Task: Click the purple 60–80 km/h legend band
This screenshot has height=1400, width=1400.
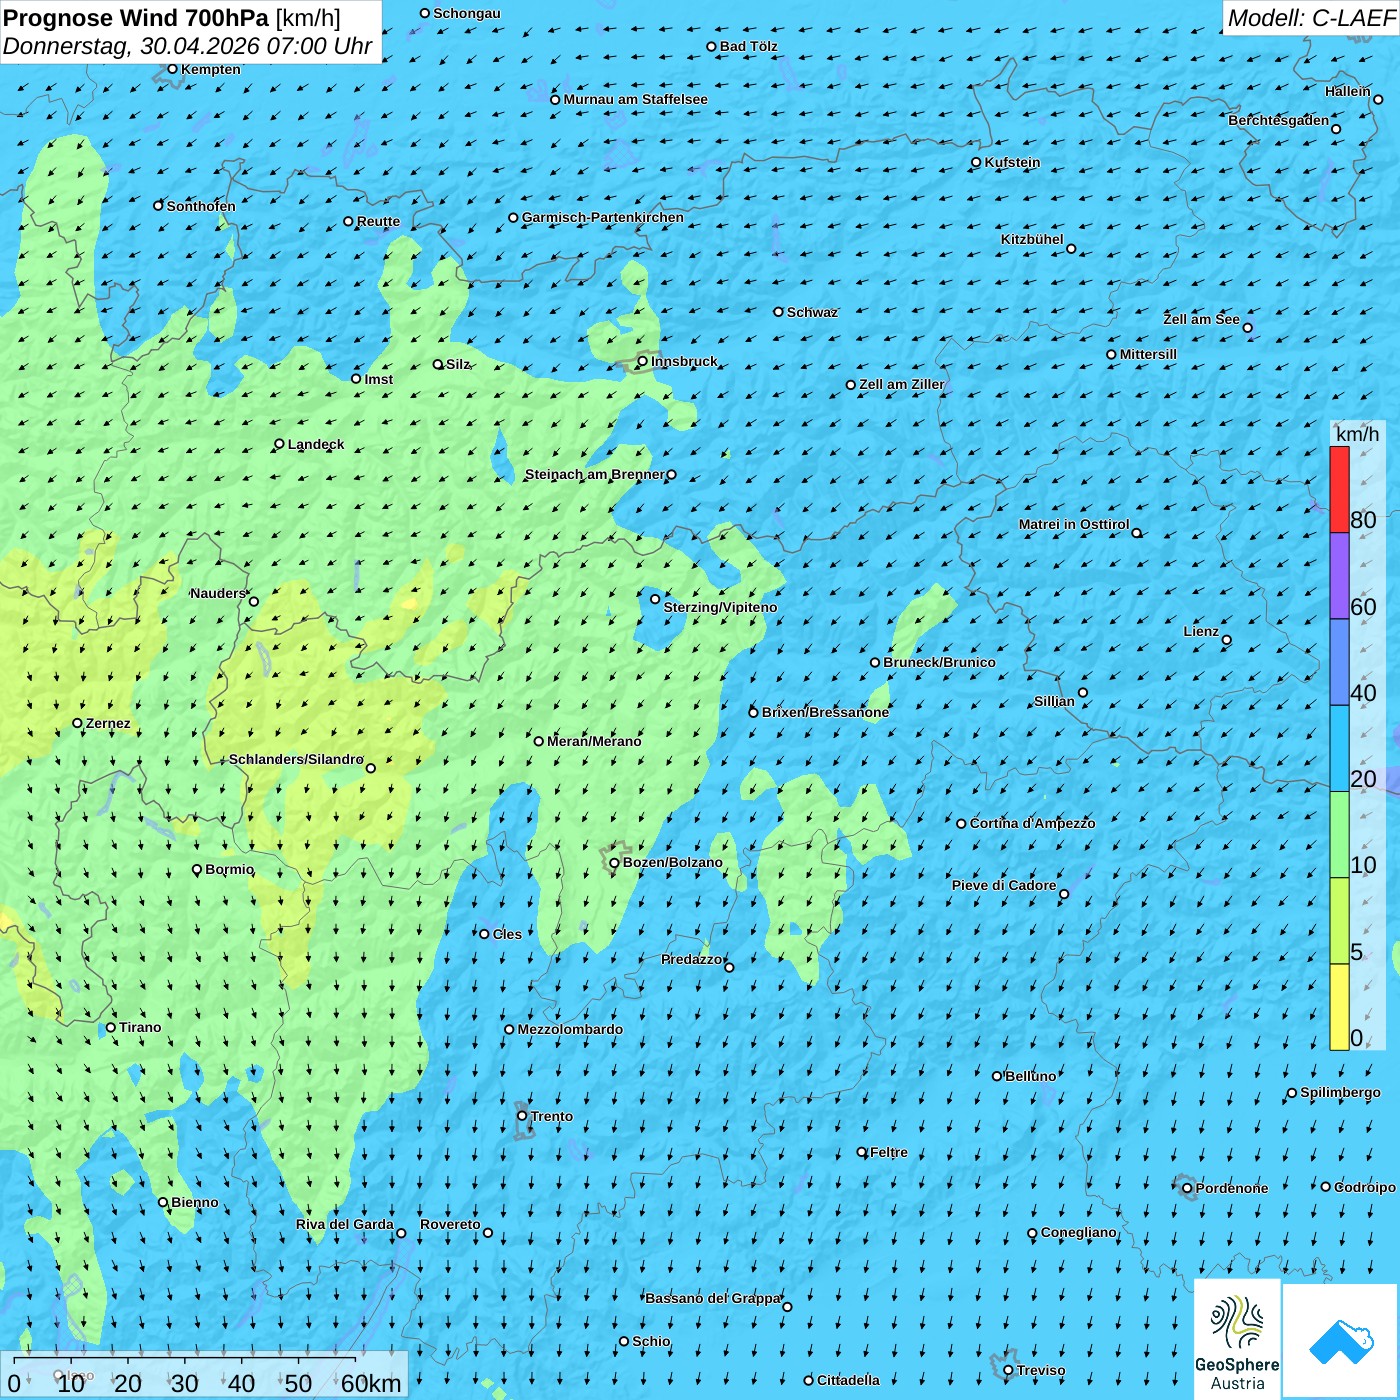Action: pyautogui.click(x=1339, y=576)
